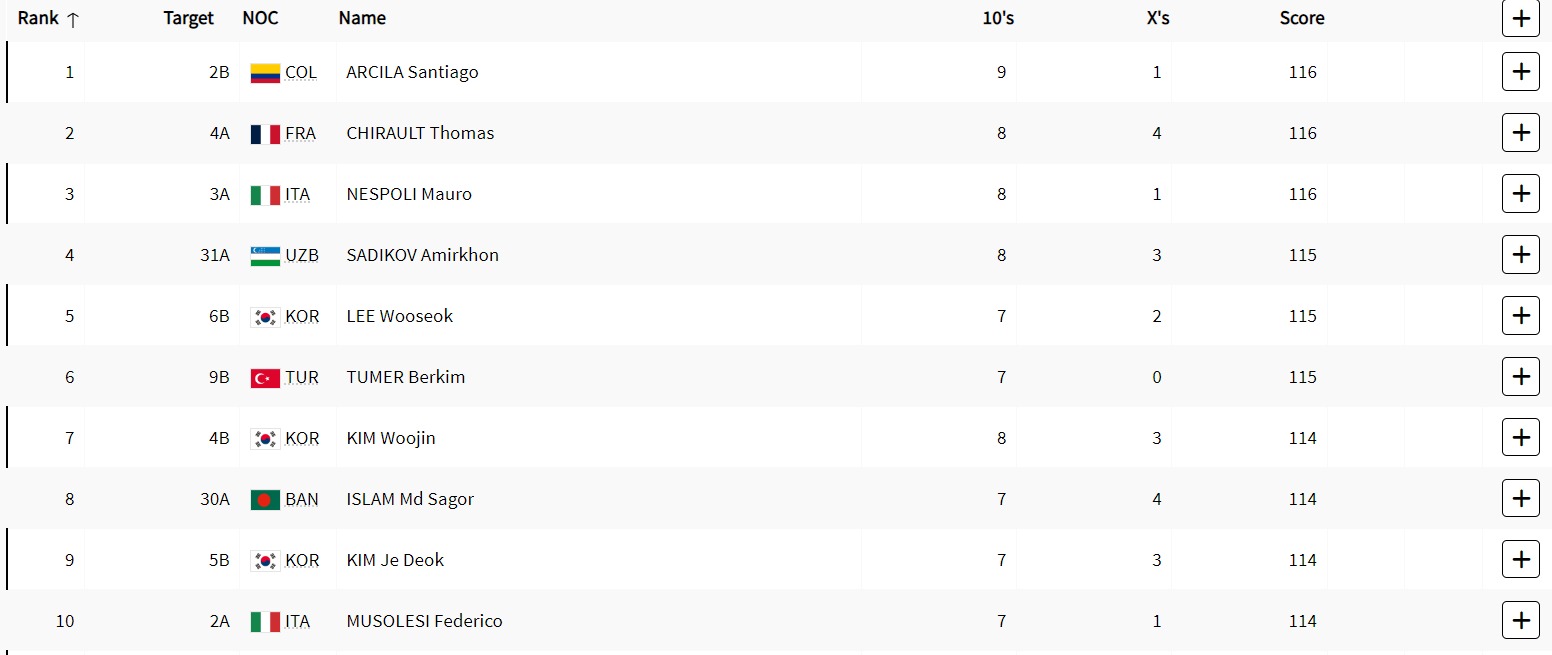Expand MUSOLESI Federico row
Image resolution: width=1552 pixels, height=655 pixels.
coord(1520,621)
